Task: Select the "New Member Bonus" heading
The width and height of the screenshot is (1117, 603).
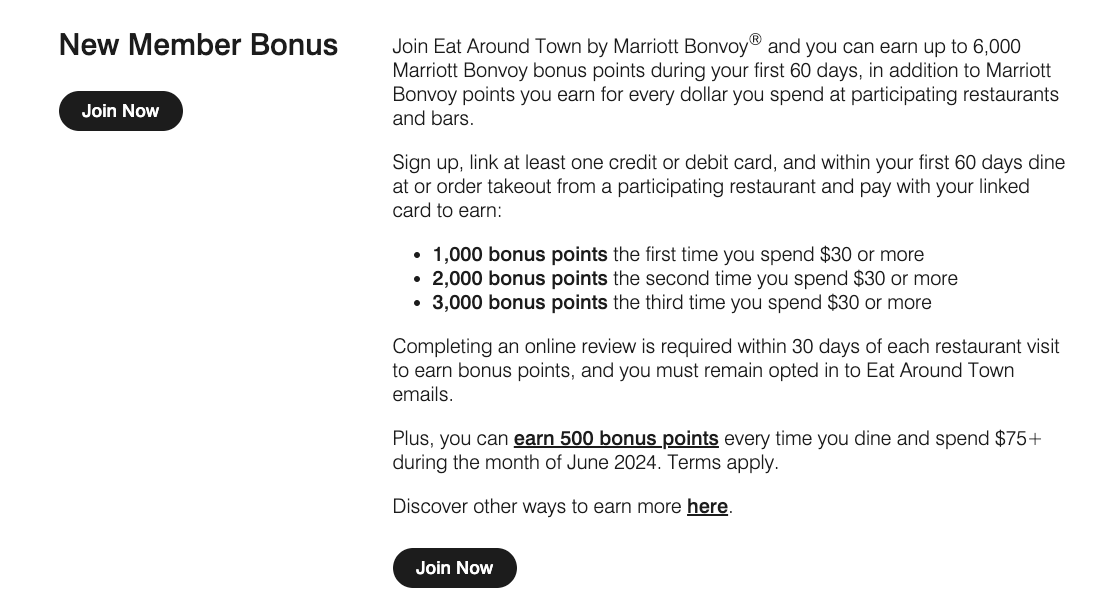Action: pyautogui.click(x=197, y=45)
